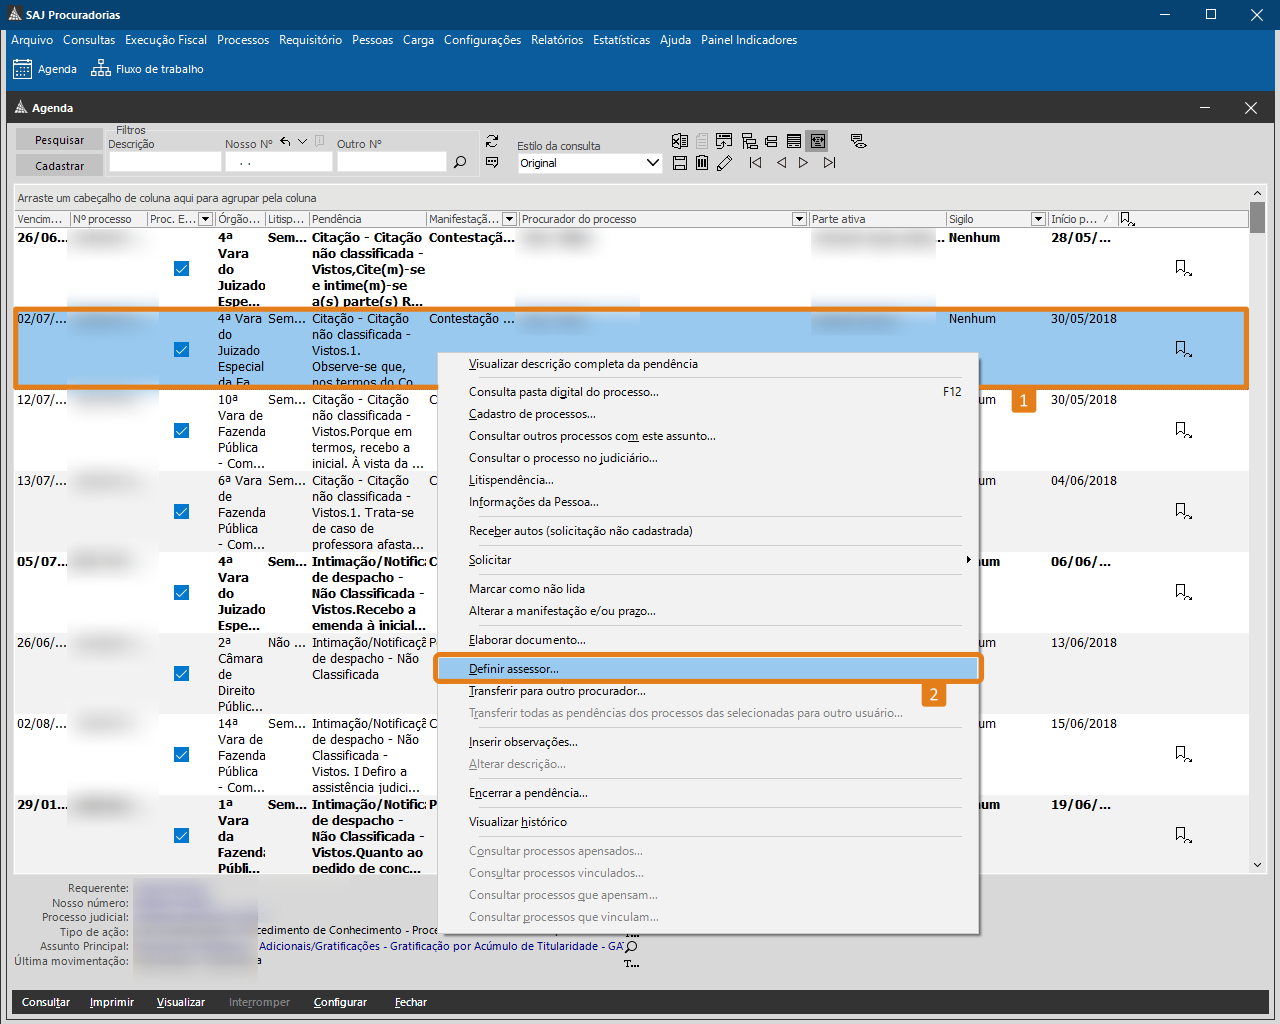Click the bookmark flag on the 30/05/2018 highlighted row
1280x1024 pixels.
click(1183, 349)
